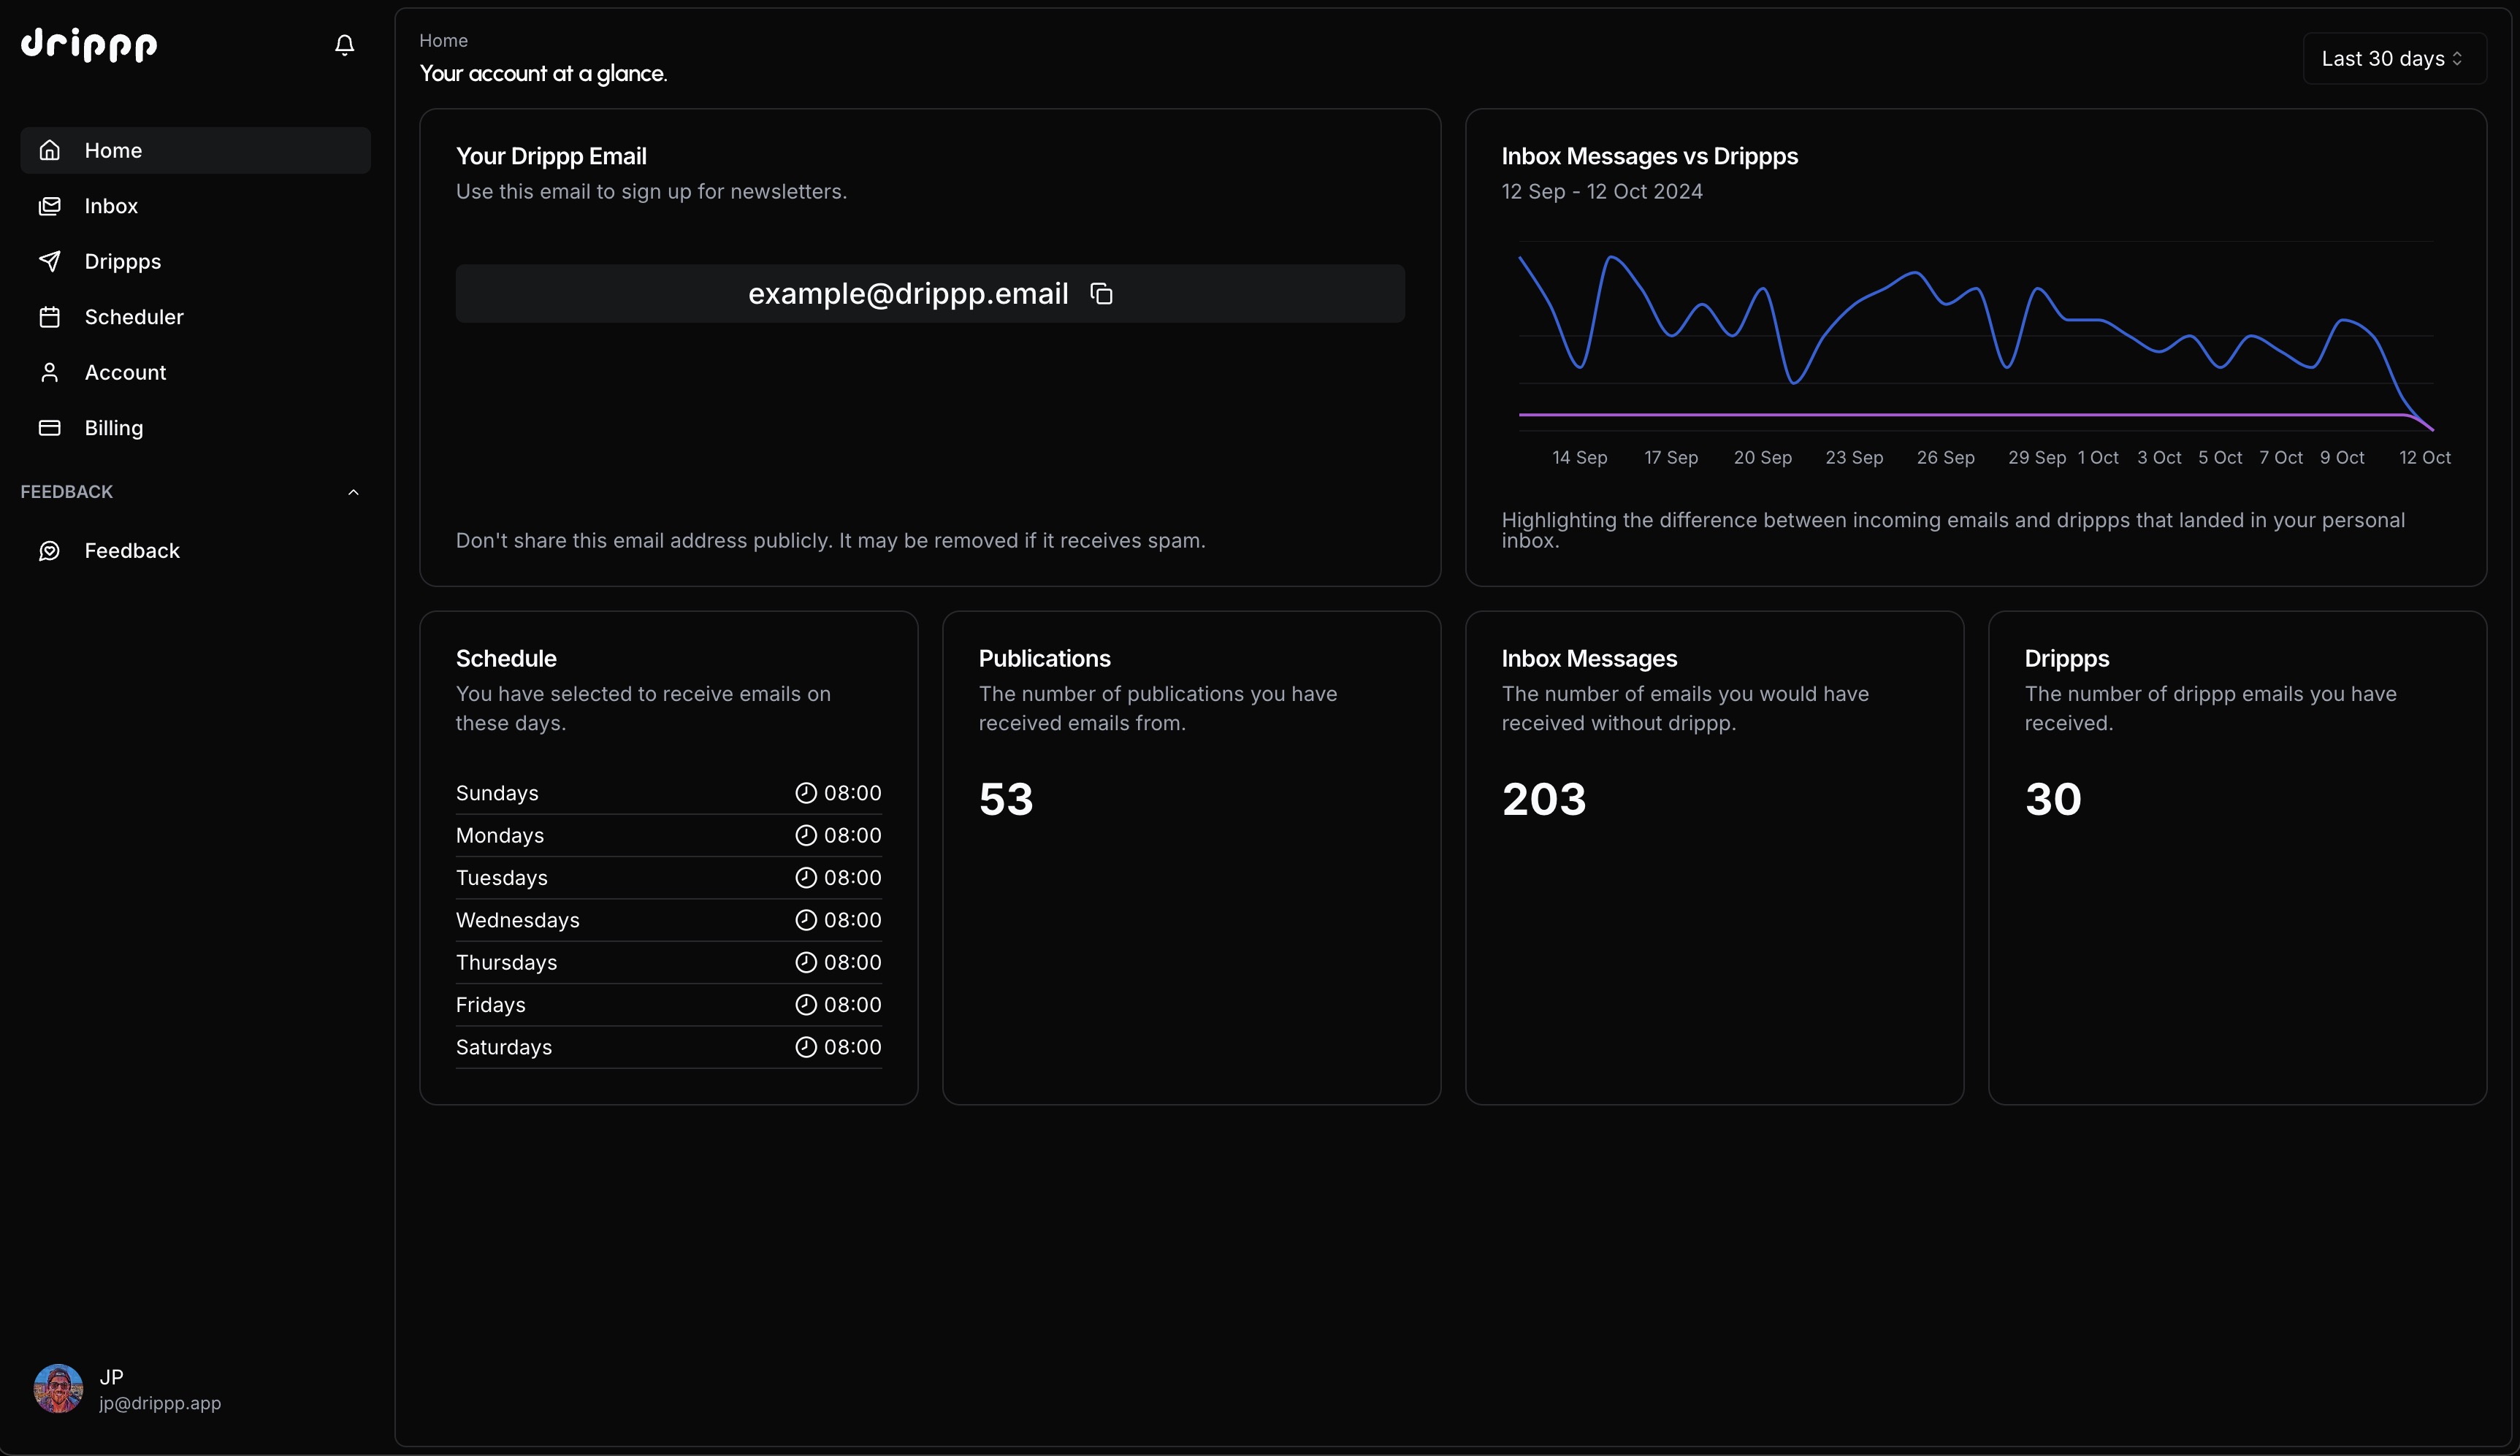Open notifications bell icon

tap(344, 45)
